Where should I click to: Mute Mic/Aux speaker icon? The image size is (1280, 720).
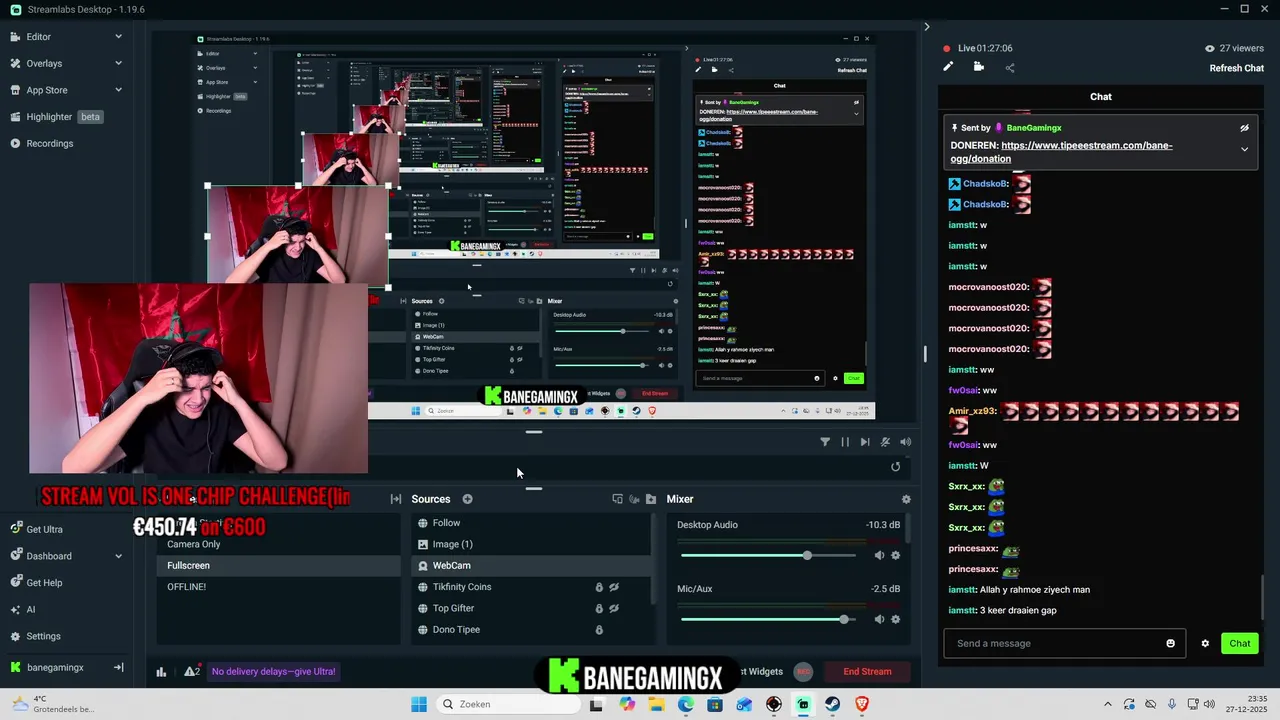click(x=879, y=619)
